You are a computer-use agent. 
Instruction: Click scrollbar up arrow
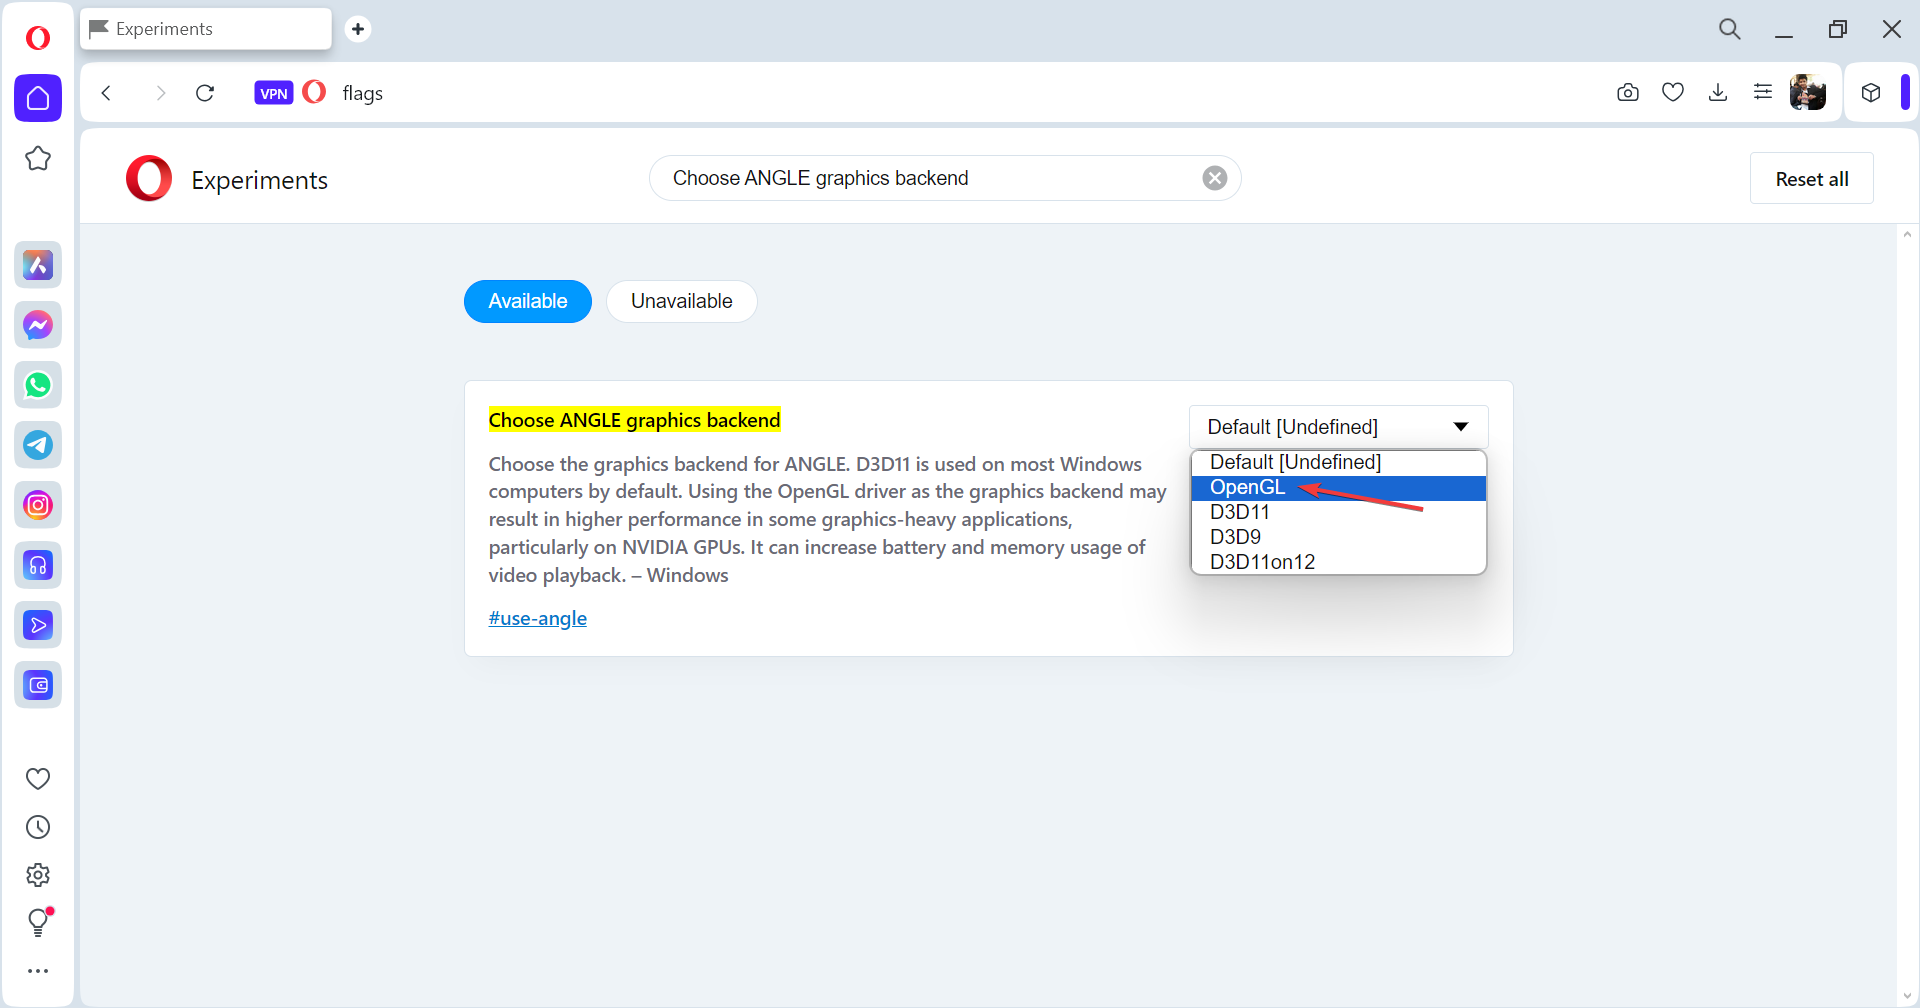pyautogui.click(x=1907, y=235)
